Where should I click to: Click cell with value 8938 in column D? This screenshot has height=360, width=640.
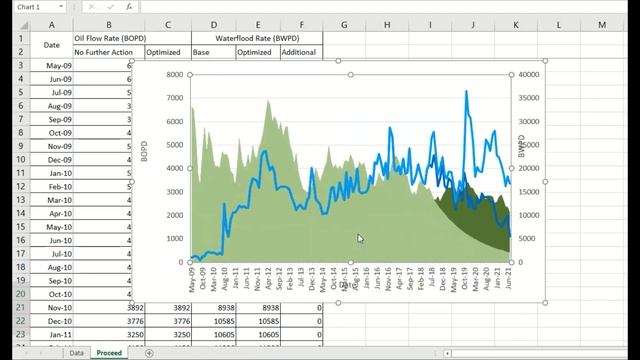pyautogui.click(x=213, y=308)
